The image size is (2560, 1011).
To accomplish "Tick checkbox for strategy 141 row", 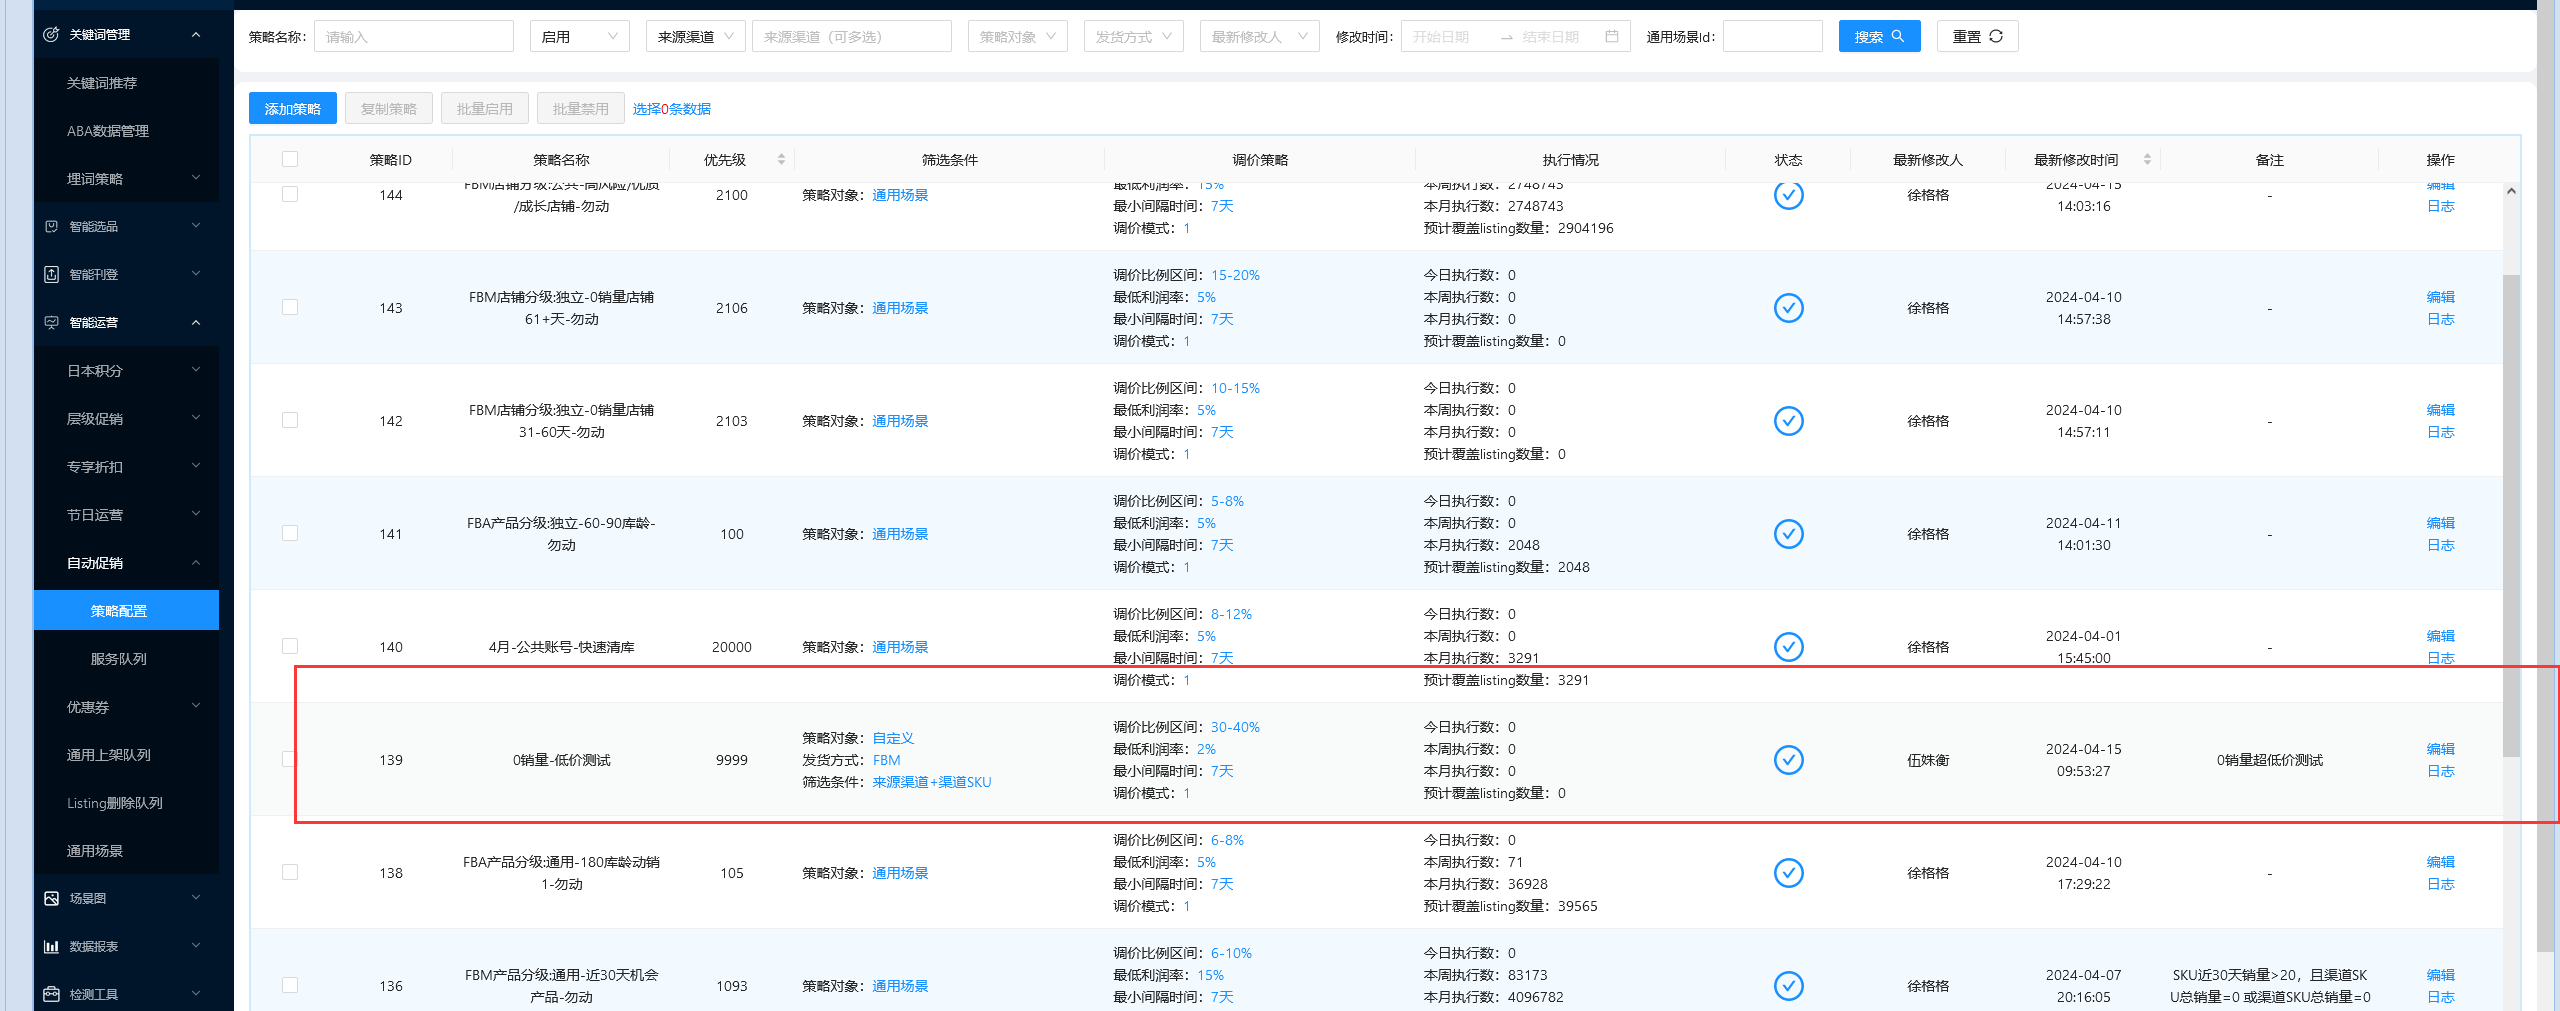I will 290,533.
